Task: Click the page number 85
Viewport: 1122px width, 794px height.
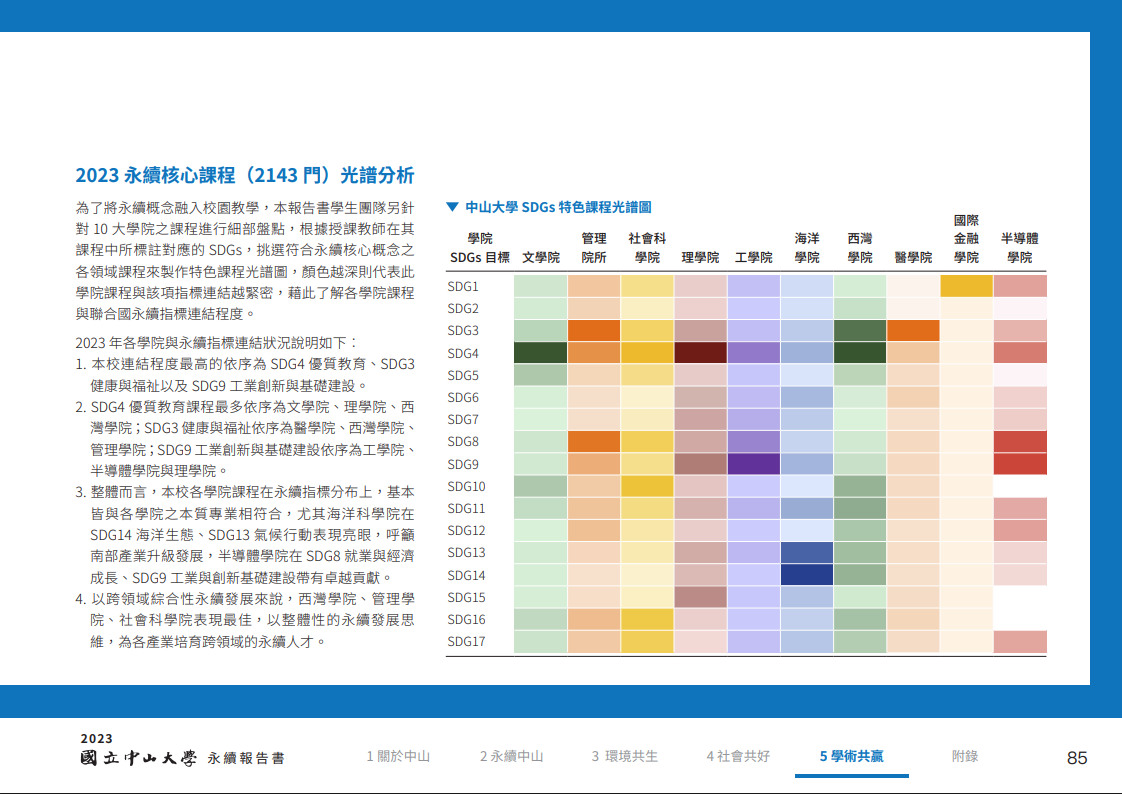Action: tap(1076, 758)
